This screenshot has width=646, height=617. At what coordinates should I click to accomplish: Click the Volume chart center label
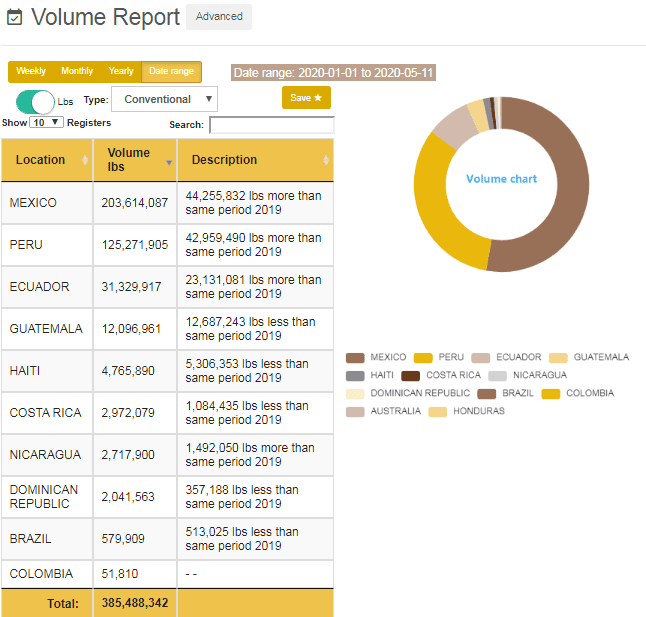[501, 179]
